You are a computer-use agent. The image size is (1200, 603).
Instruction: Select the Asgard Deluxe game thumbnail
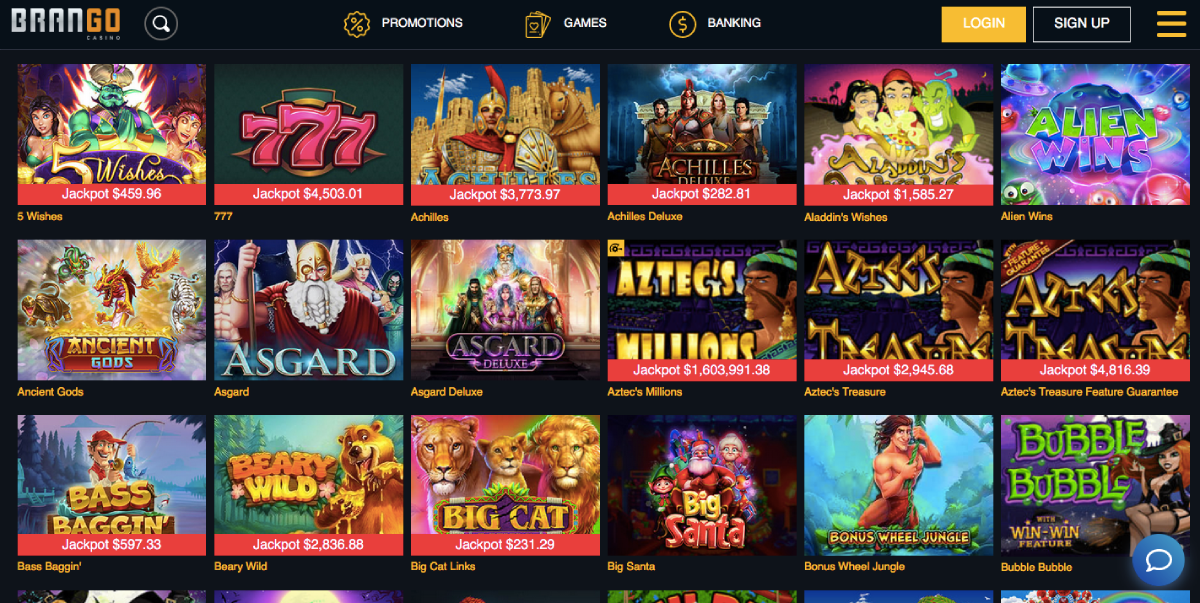pos(505,310)
